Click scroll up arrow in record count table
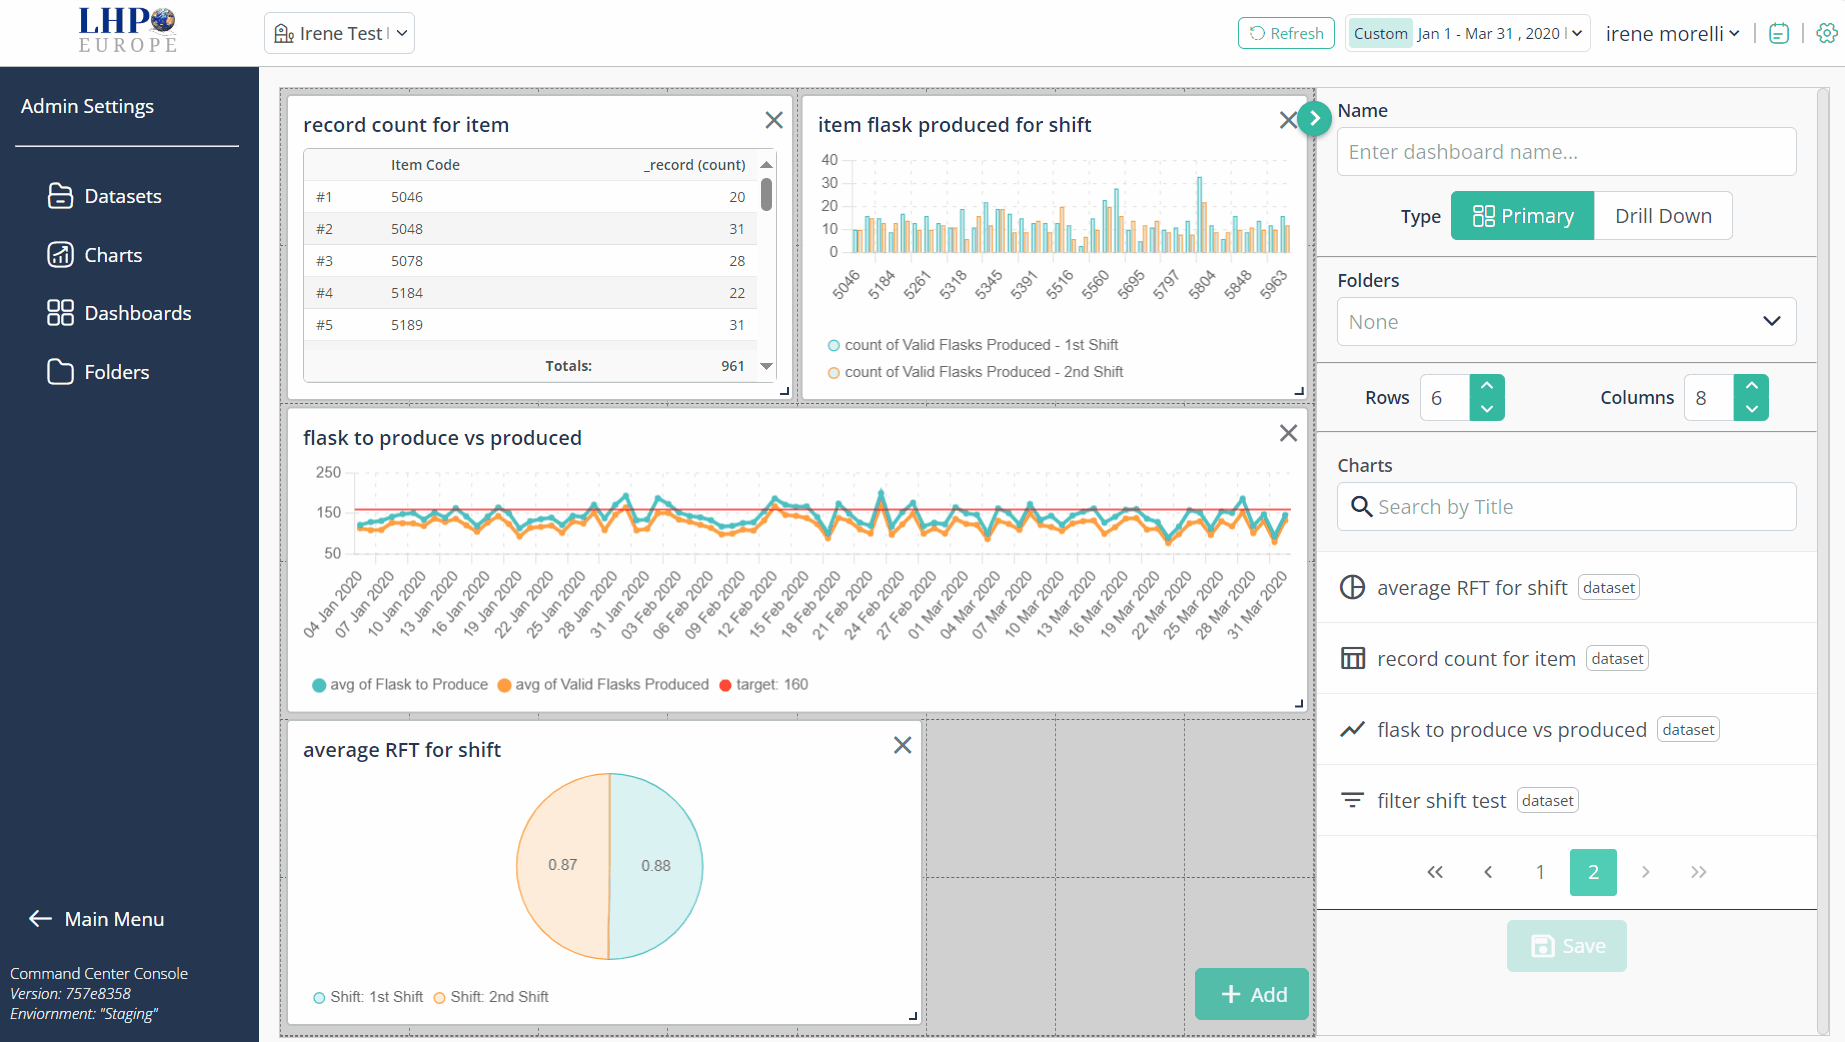Image resolution: width=1845 pixels, height=1042 pixels. (x=766, y=164)
